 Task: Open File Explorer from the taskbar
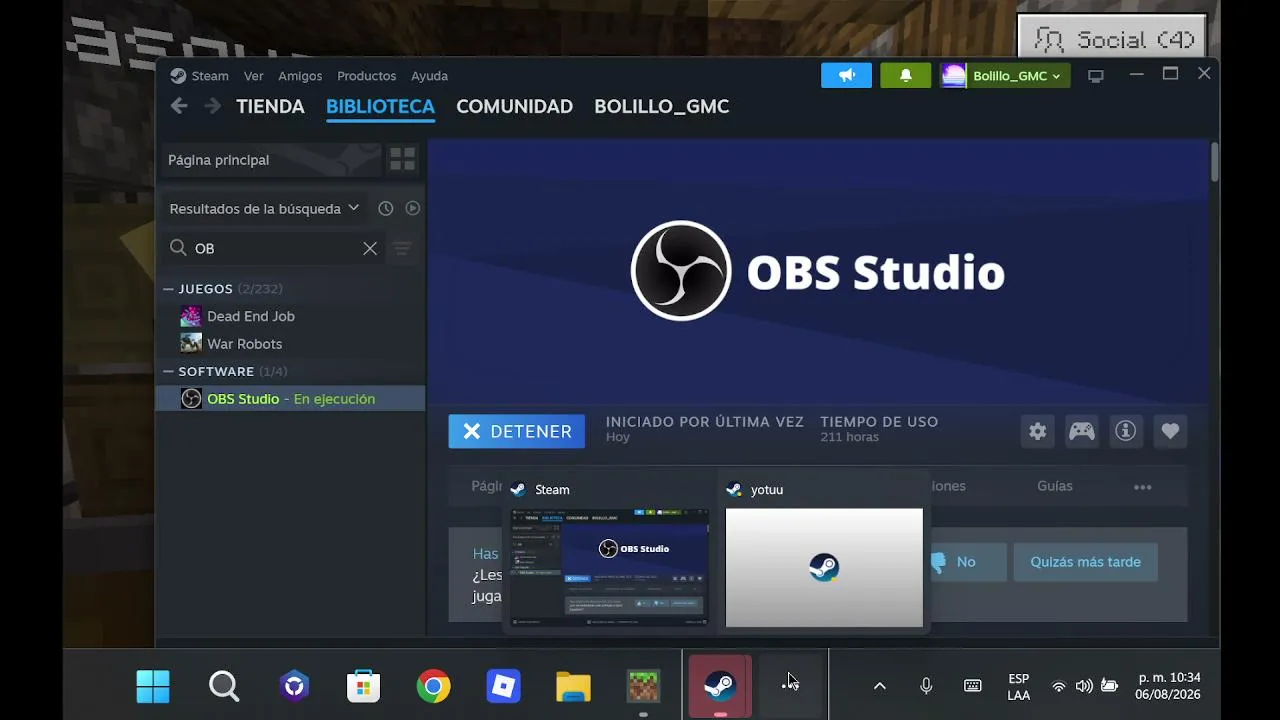[x=574, y=686]
